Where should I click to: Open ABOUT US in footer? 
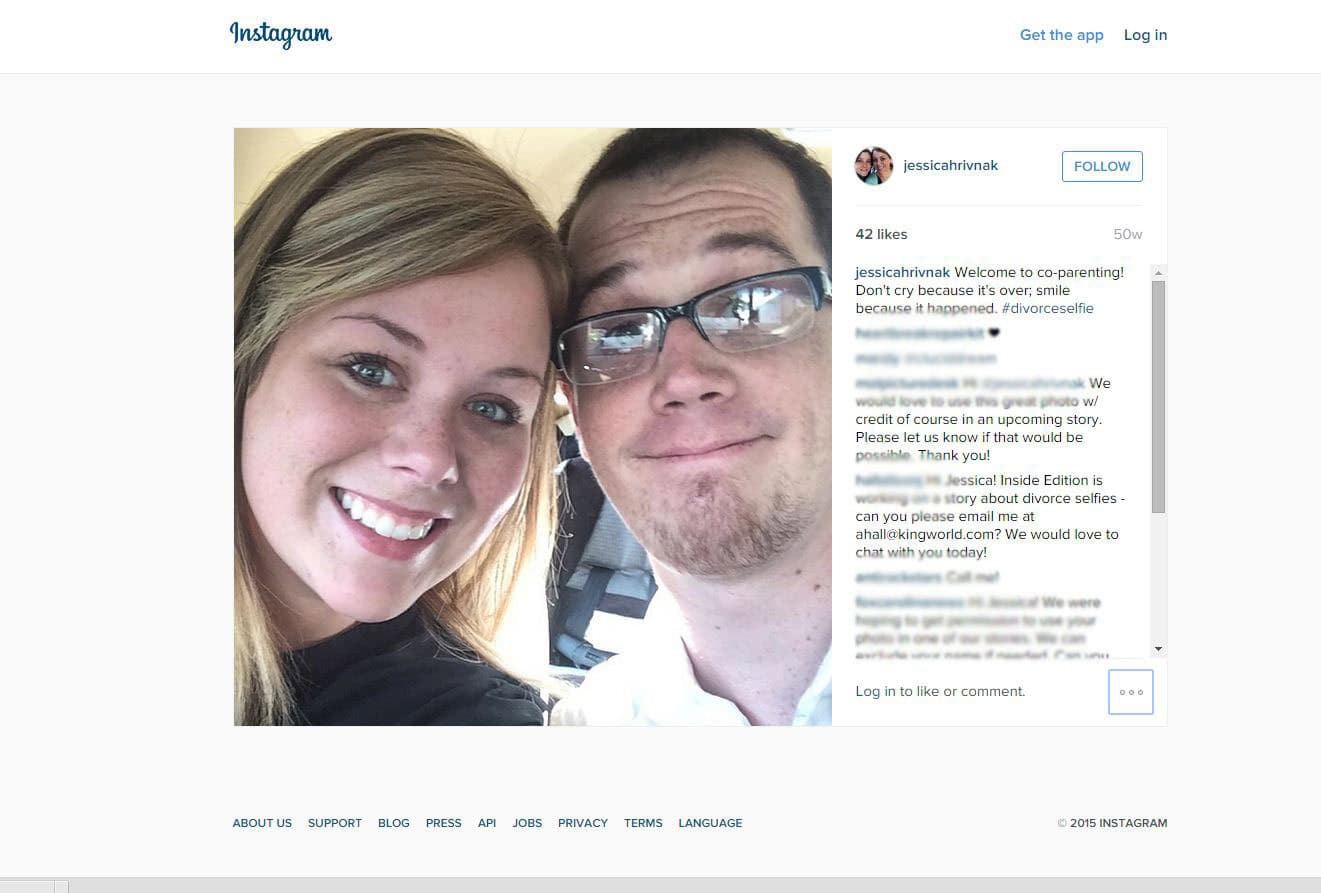coord(262,823)
